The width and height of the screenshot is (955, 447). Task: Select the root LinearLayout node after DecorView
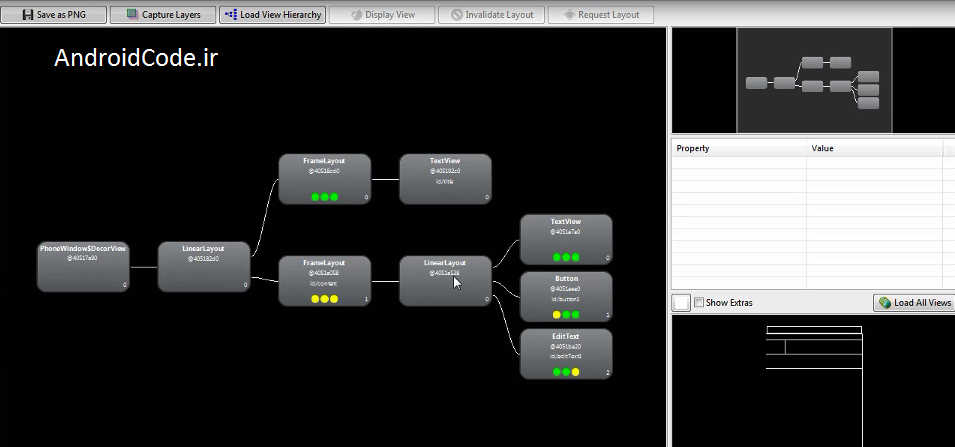203,266
